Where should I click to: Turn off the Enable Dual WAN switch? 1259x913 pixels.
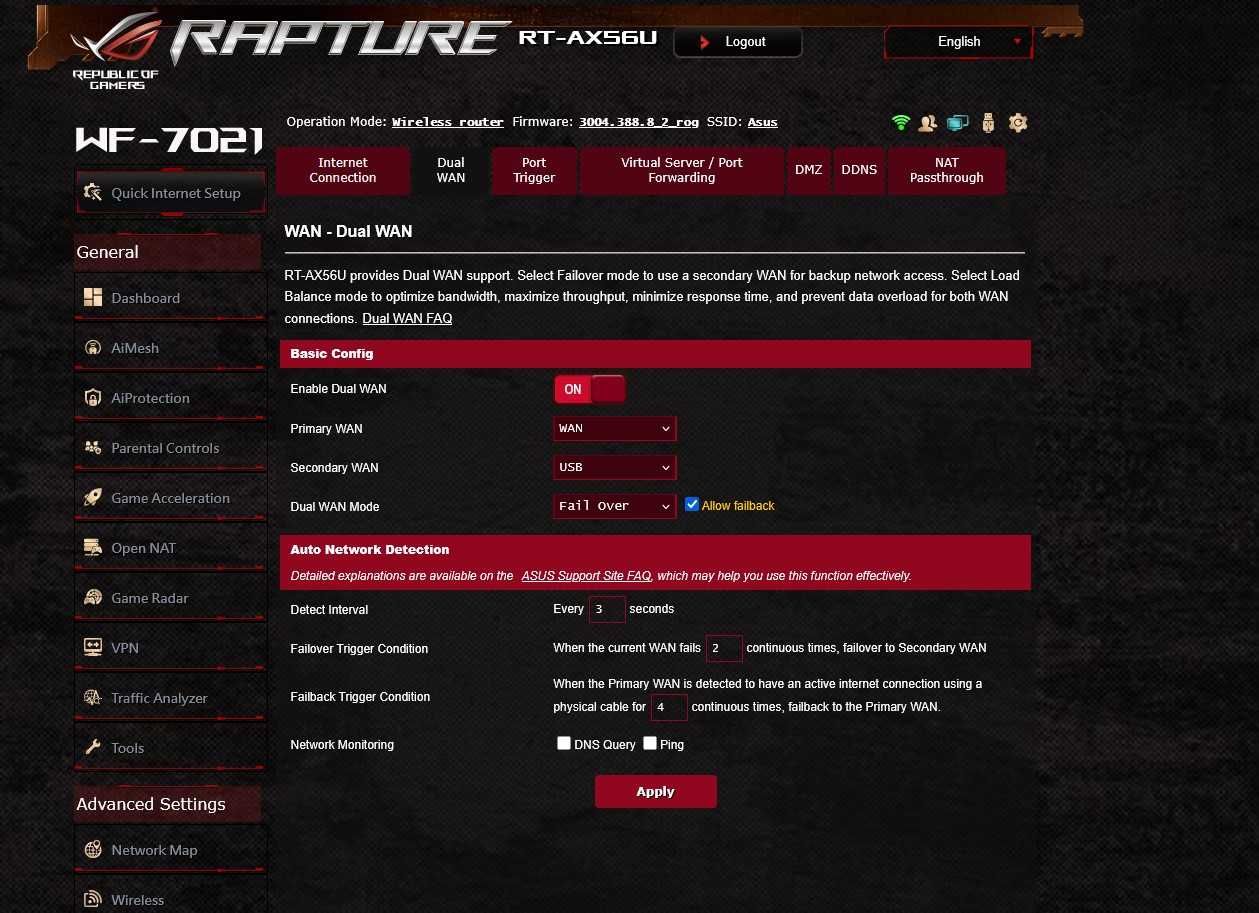click(590, 389)
